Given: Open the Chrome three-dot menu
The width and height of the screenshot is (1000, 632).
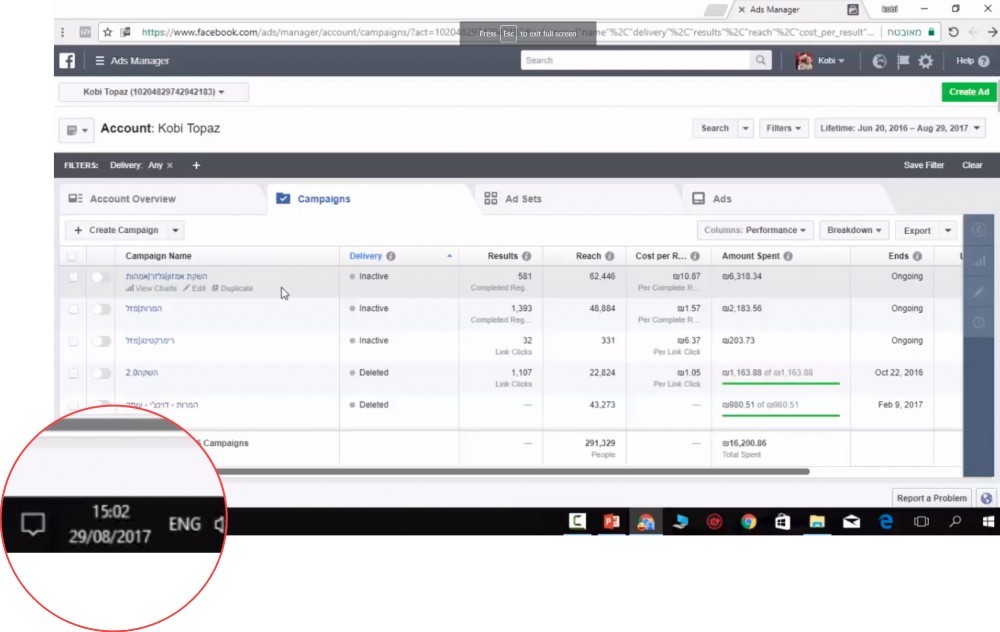Looking at the screenshot, I should click(x=62, y=32).
